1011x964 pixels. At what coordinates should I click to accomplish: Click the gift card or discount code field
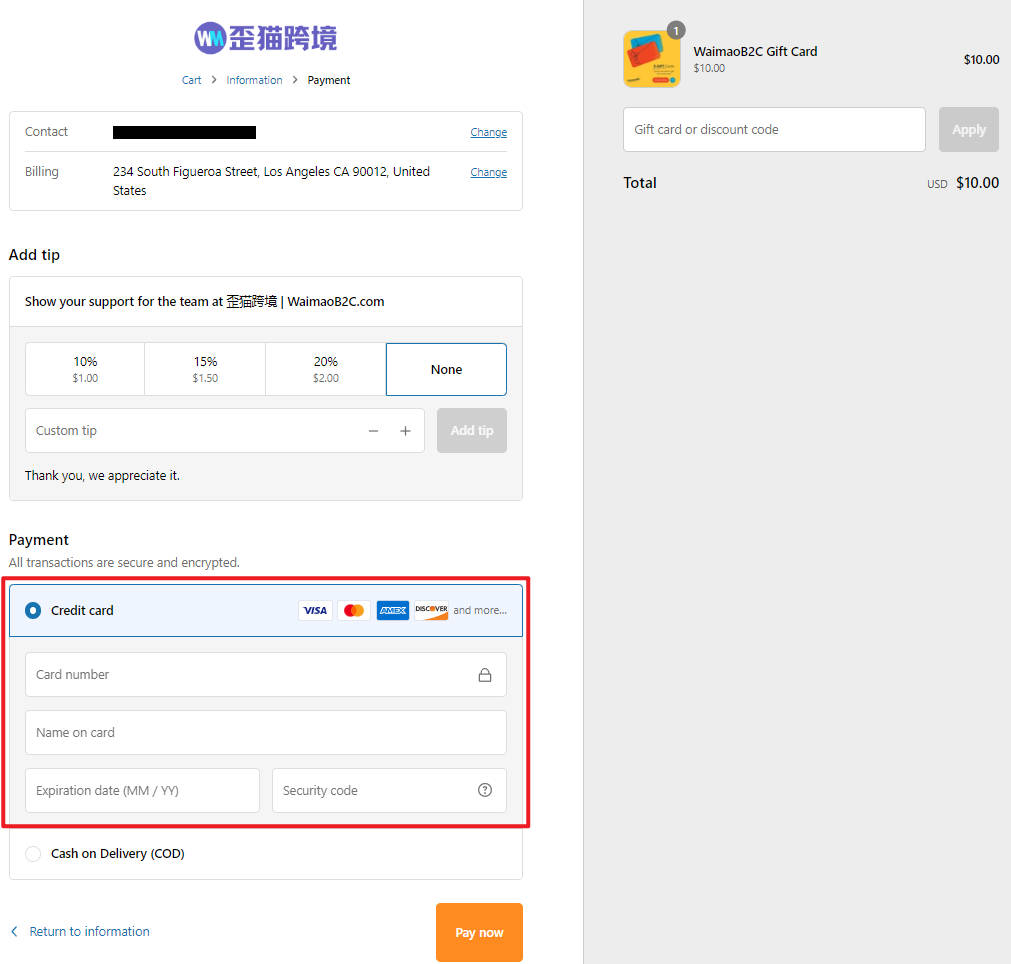point(774,129)
